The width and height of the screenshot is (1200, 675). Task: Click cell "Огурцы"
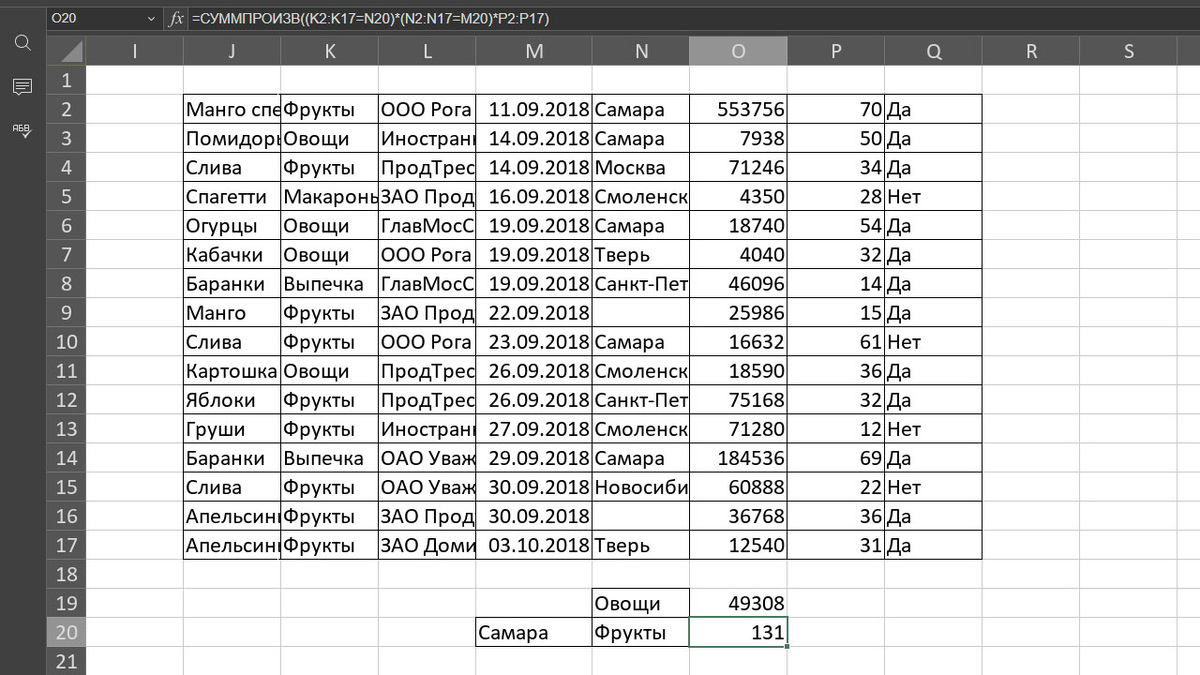tap(232, 226)
